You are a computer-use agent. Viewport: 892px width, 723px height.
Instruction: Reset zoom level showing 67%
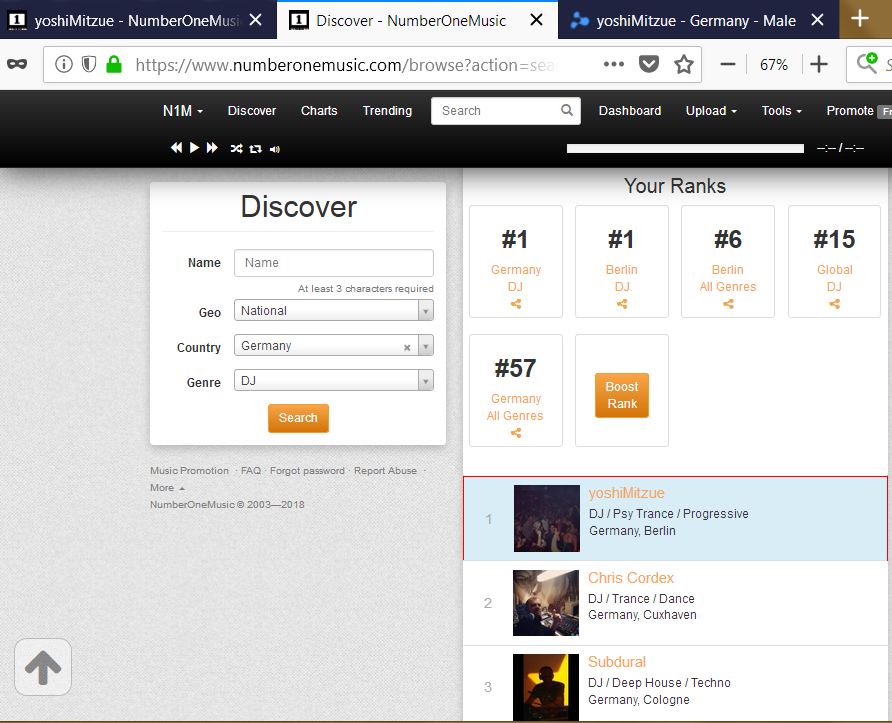click(774, 65)
